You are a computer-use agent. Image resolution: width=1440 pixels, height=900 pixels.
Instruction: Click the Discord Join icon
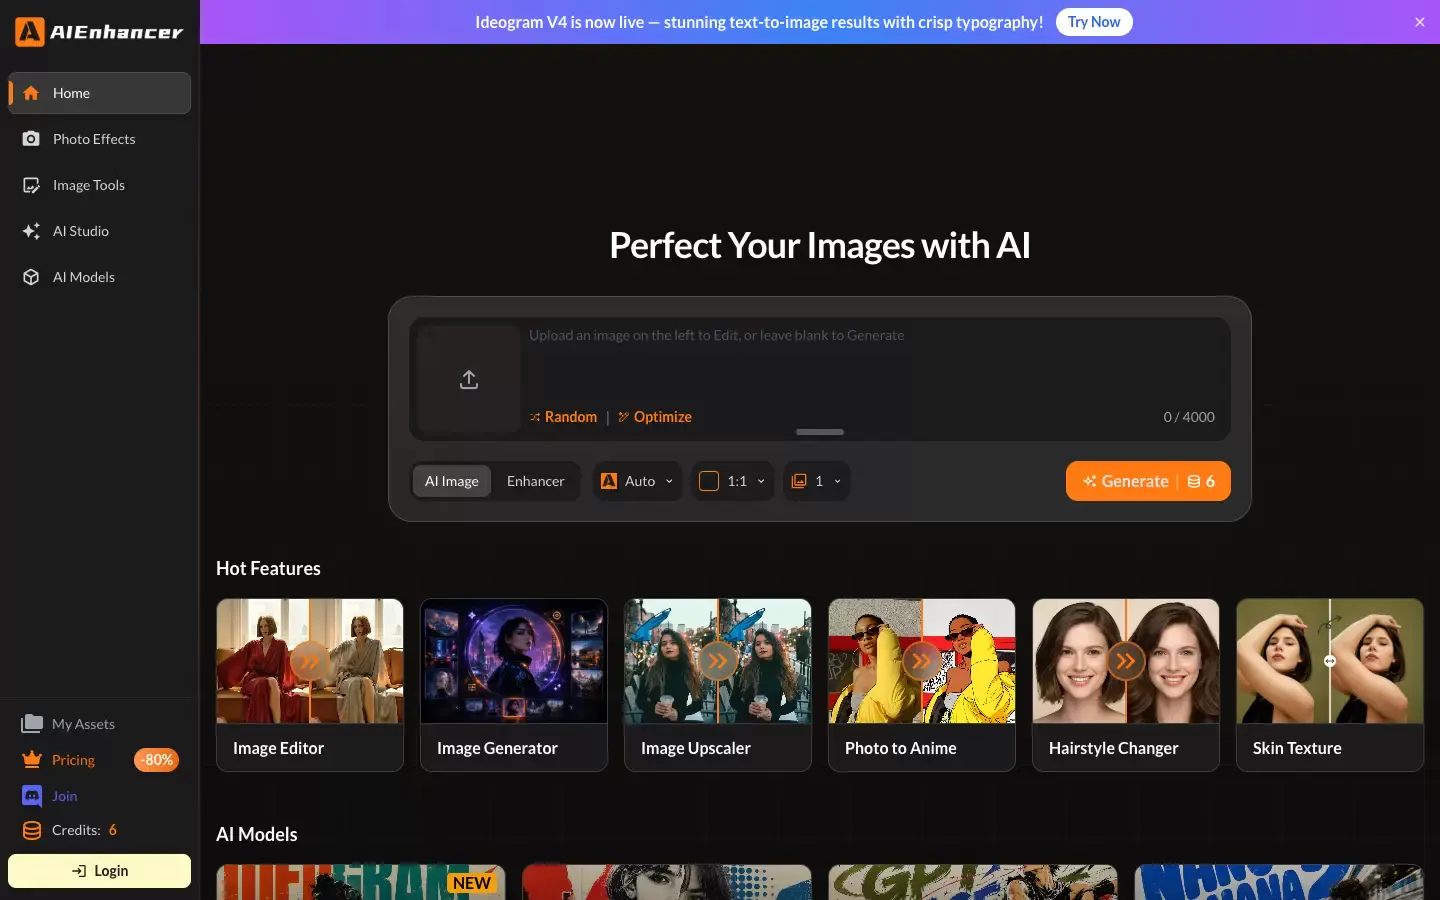pos(32,796)
